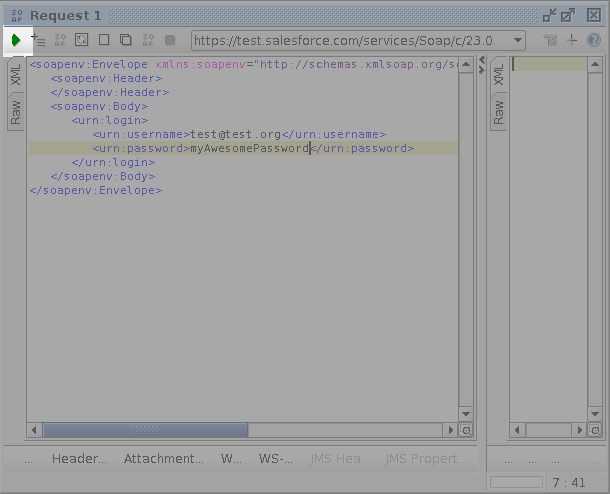Click the response panel horizontal scroll left arrow
610x494 pixels.
[517, 430]
